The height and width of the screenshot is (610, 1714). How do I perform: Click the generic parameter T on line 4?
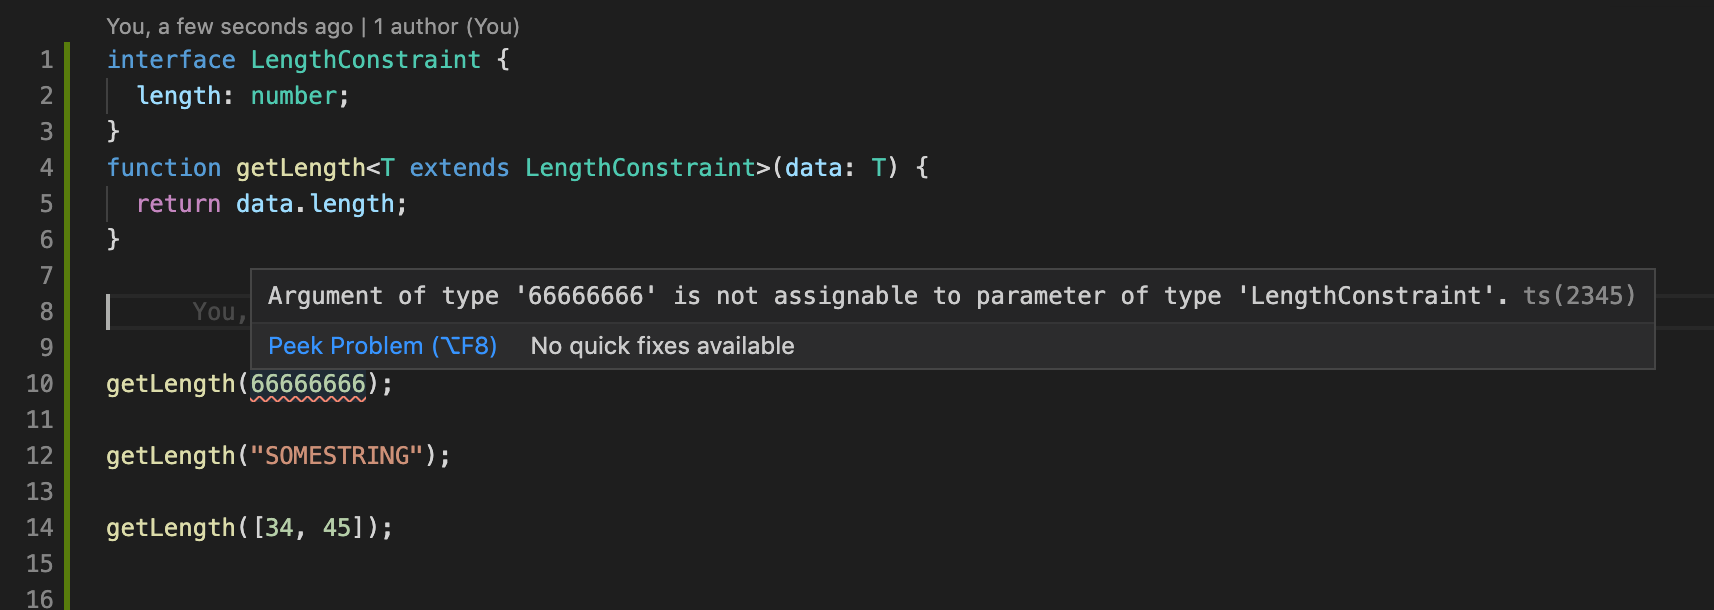(x=385, y=167)
